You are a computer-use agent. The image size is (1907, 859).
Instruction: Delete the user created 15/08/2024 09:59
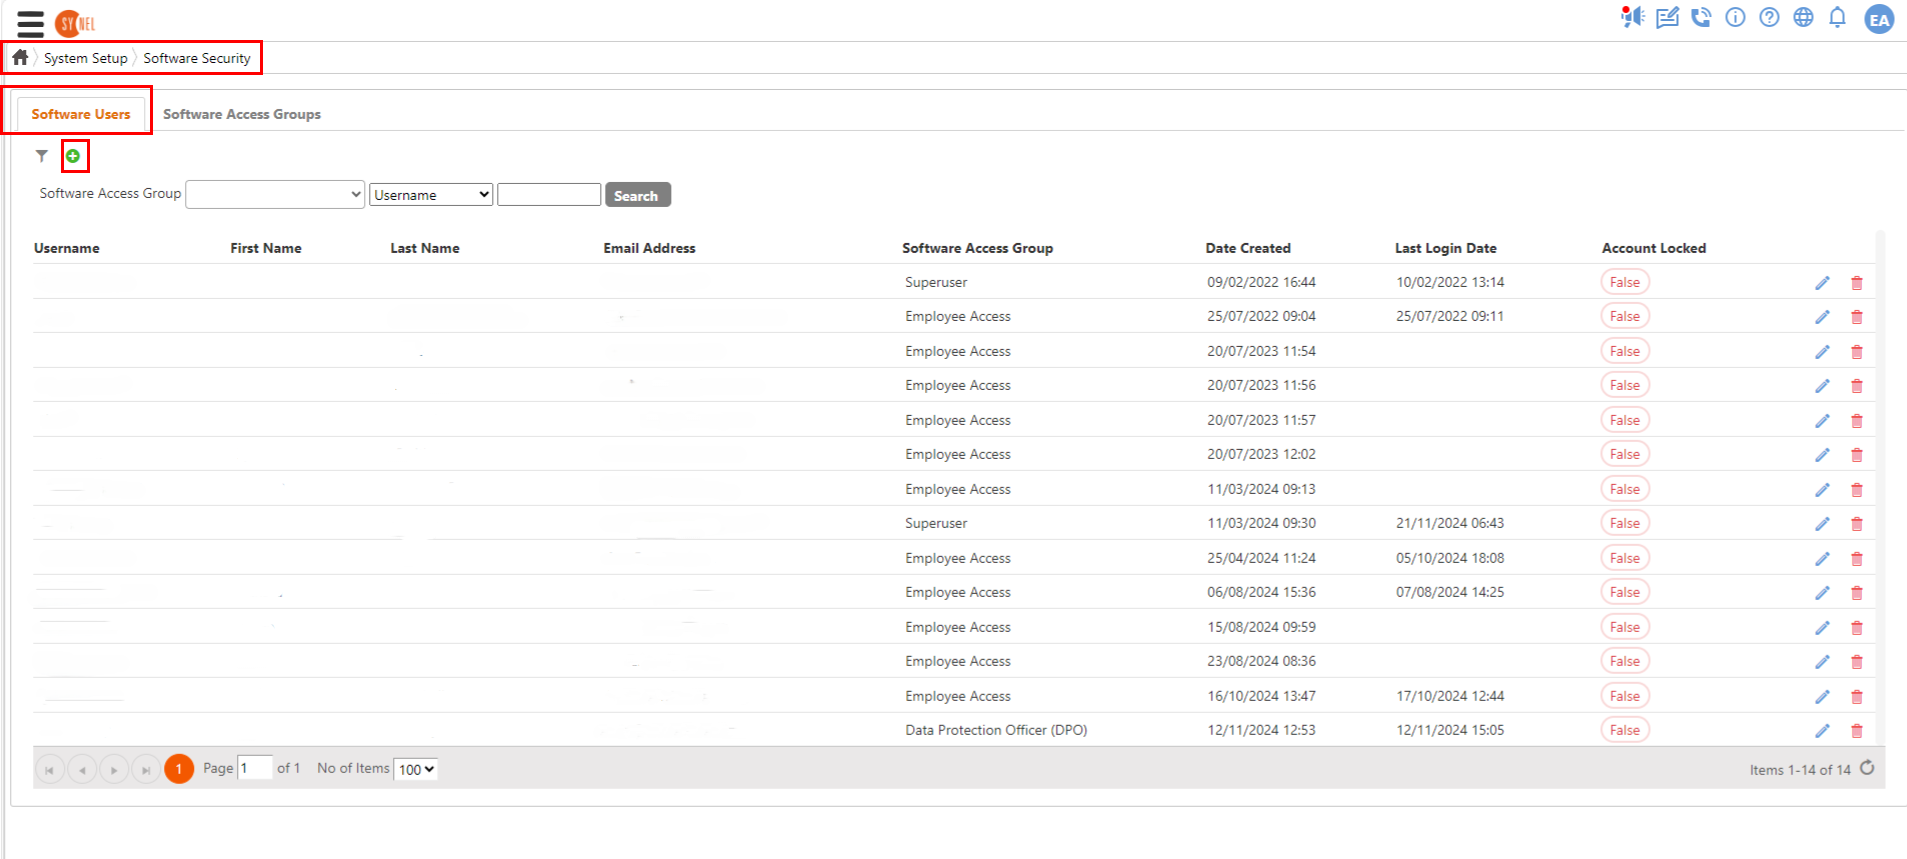[1857, 628]
